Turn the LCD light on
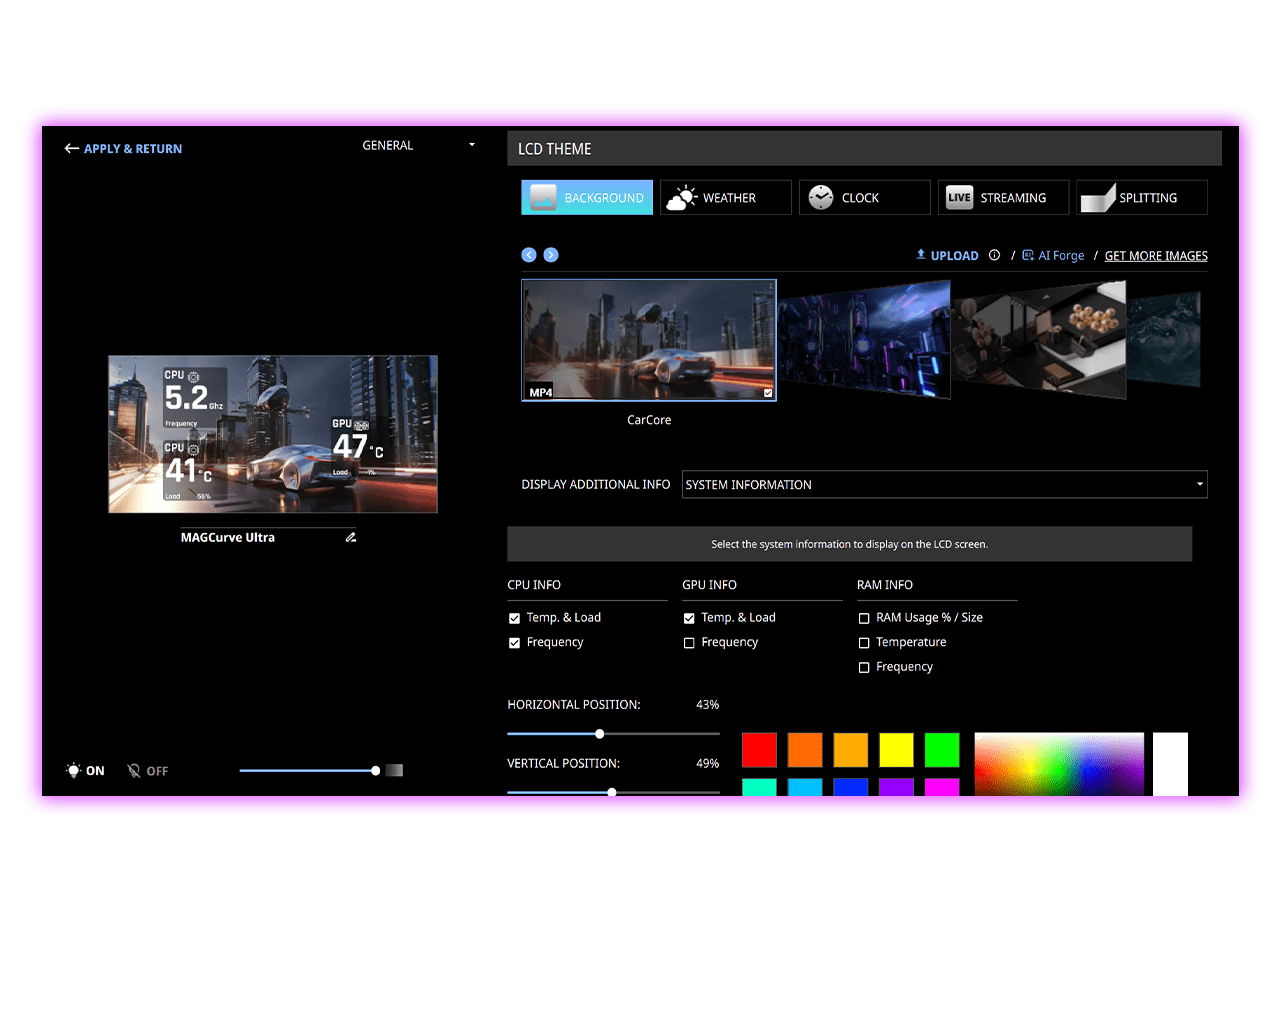This screenshot has height=1016, width=1280. 86,771
